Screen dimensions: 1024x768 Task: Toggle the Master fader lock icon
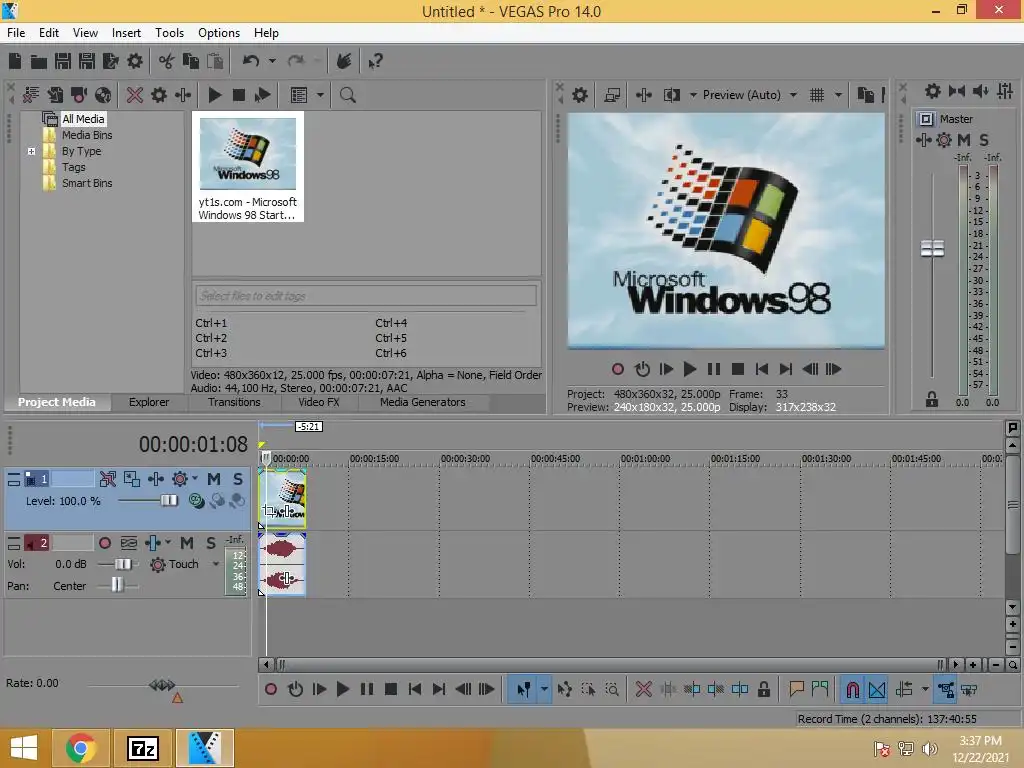coord(932,400)
